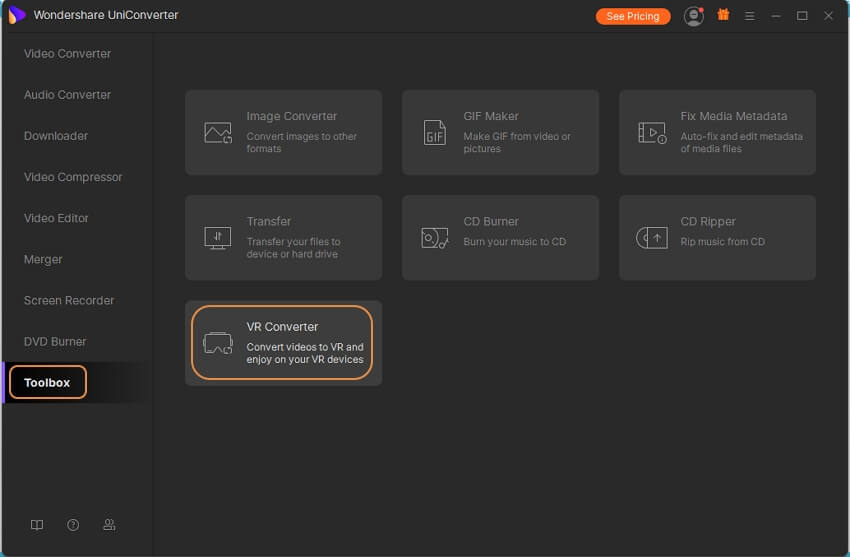Open the Video Compressor section
This screenshot has width=850, height=557.
73,177
